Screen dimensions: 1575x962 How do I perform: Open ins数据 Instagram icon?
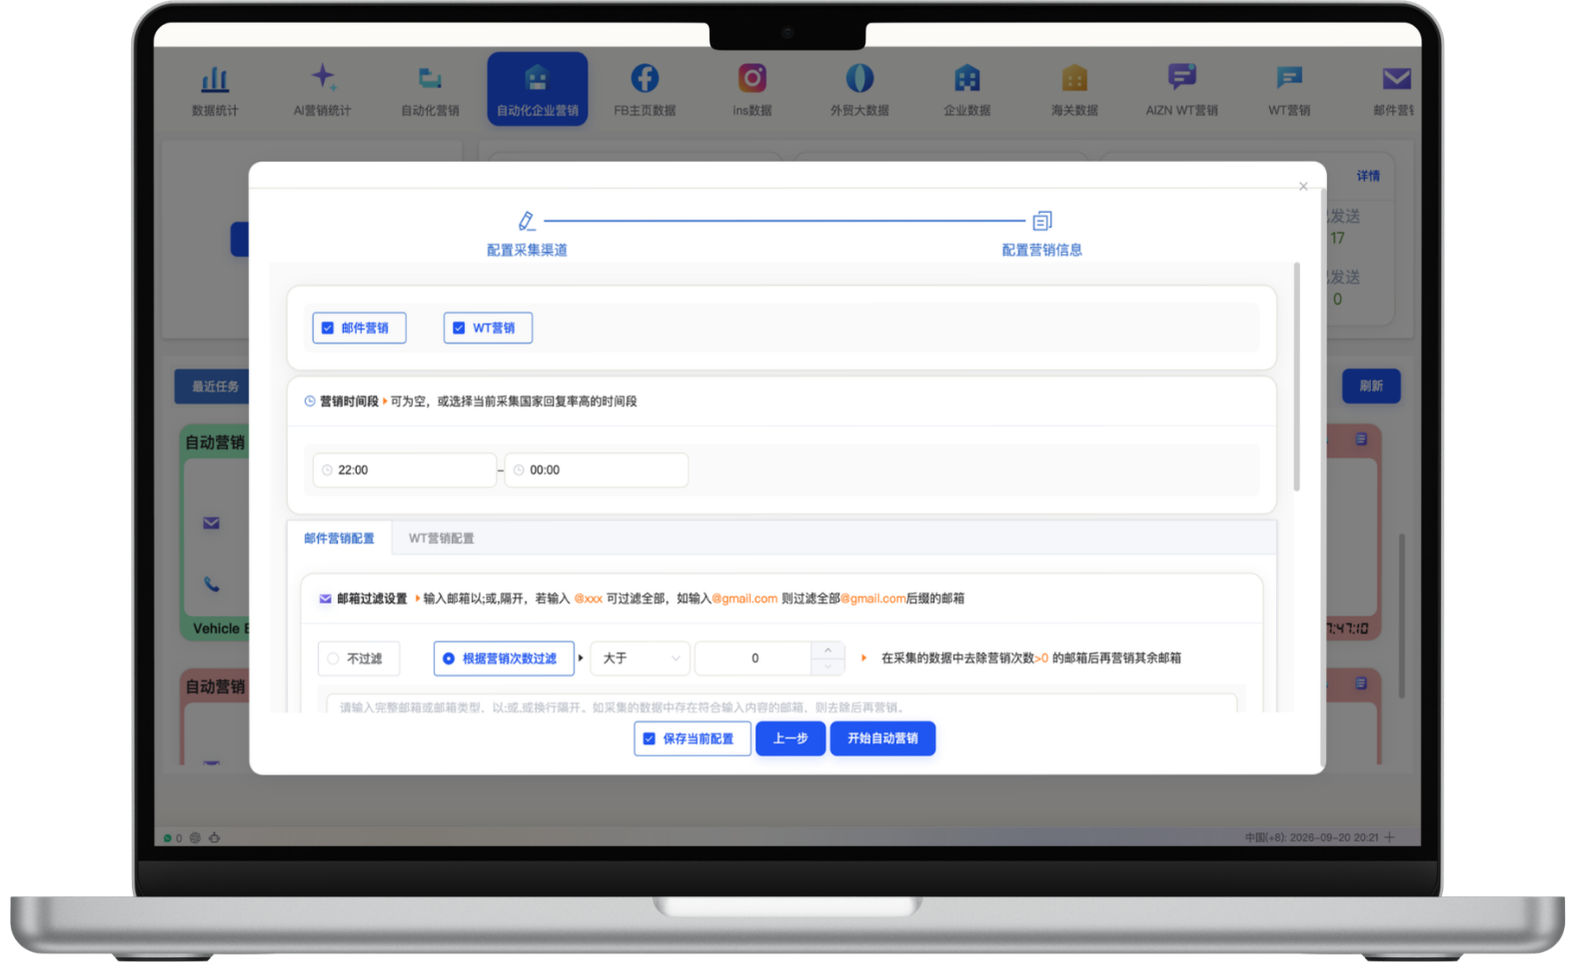[x=752, y=78]
